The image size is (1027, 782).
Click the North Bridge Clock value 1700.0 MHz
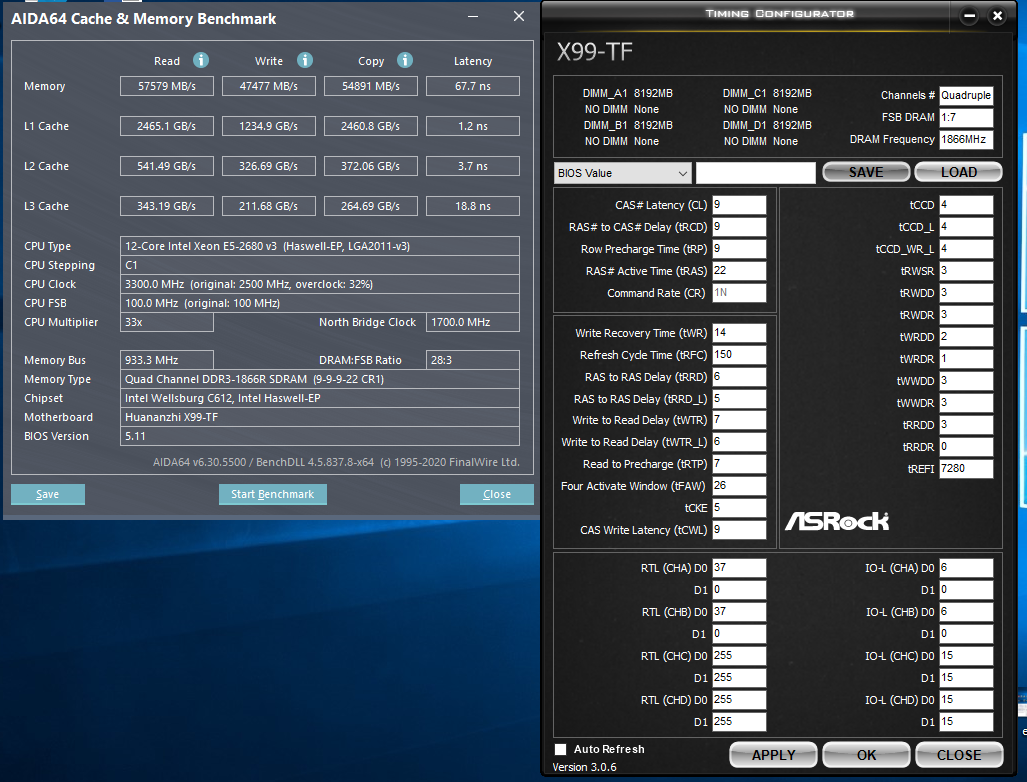tap(472, 322)
